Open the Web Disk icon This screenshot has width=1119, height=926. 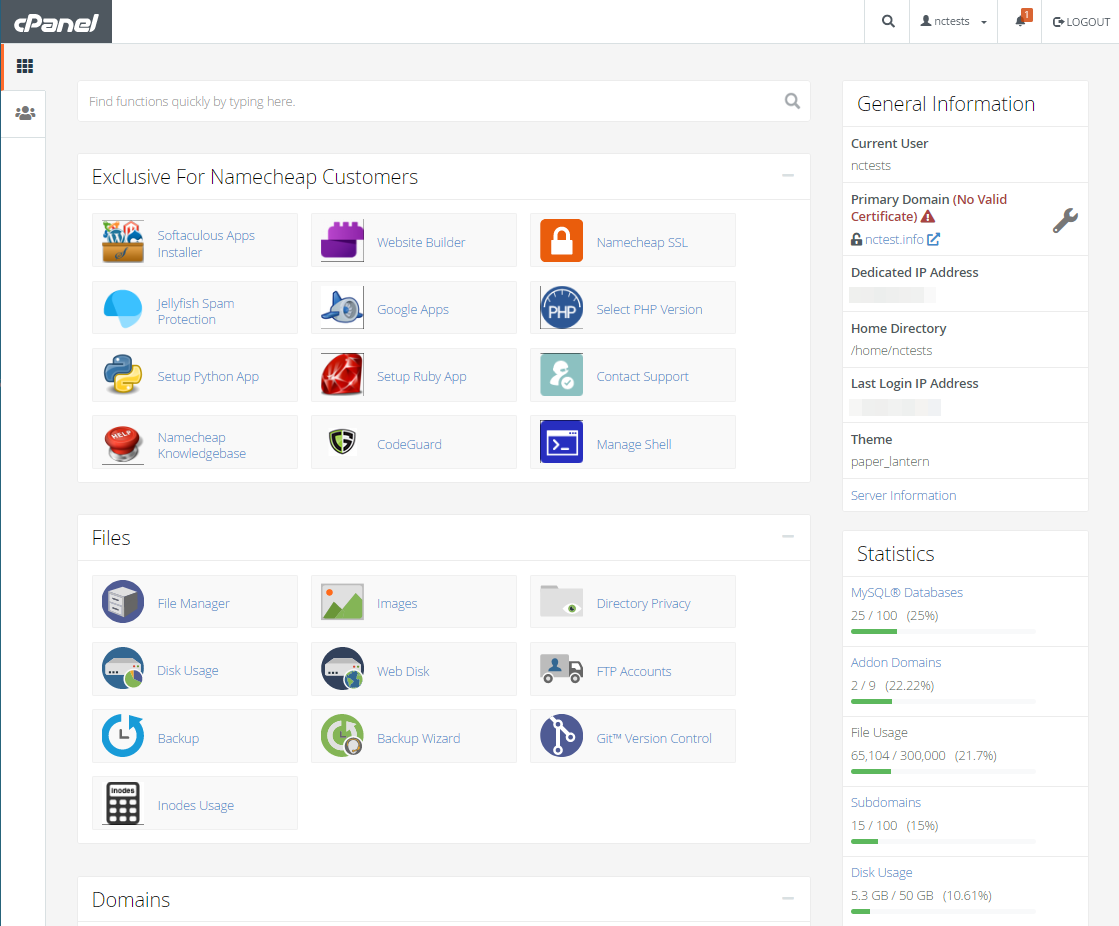coord(342,669)
